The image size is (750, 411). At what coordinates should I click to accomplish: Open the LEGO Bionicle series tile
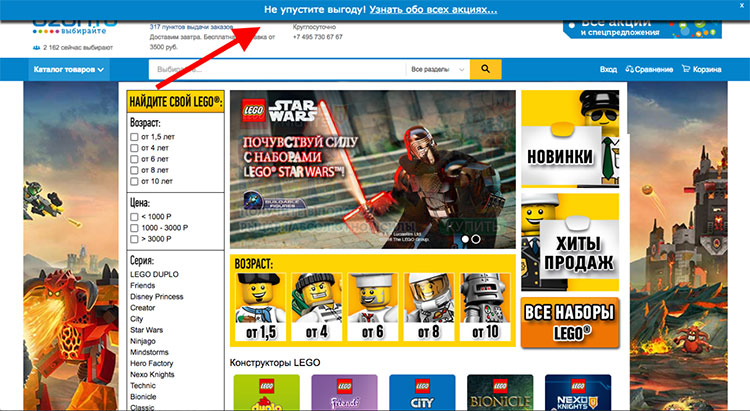pyautogui.click(x=500, y=392)
